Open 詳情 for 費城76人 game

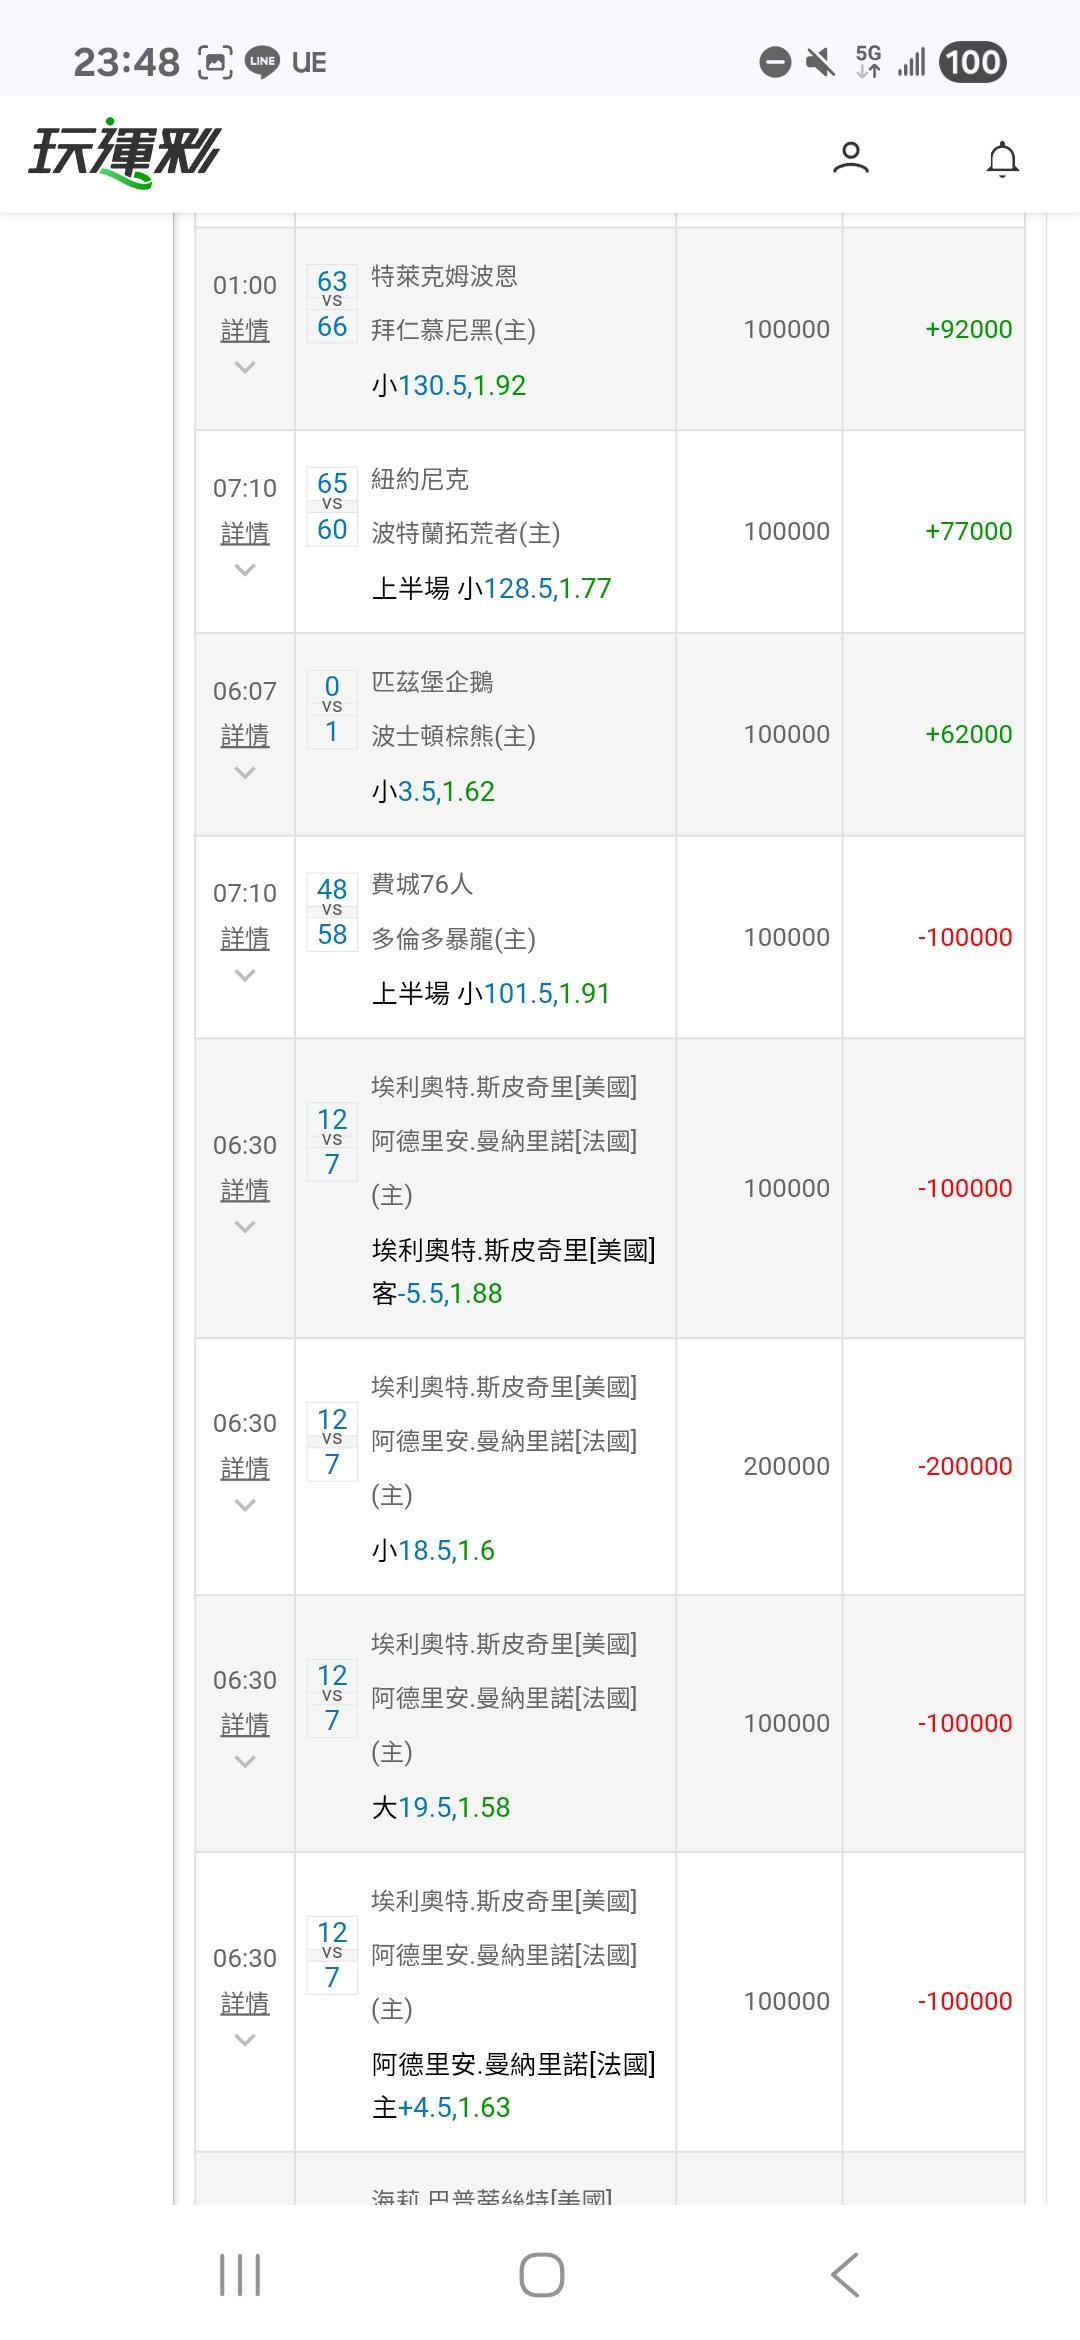click(245, 938)
